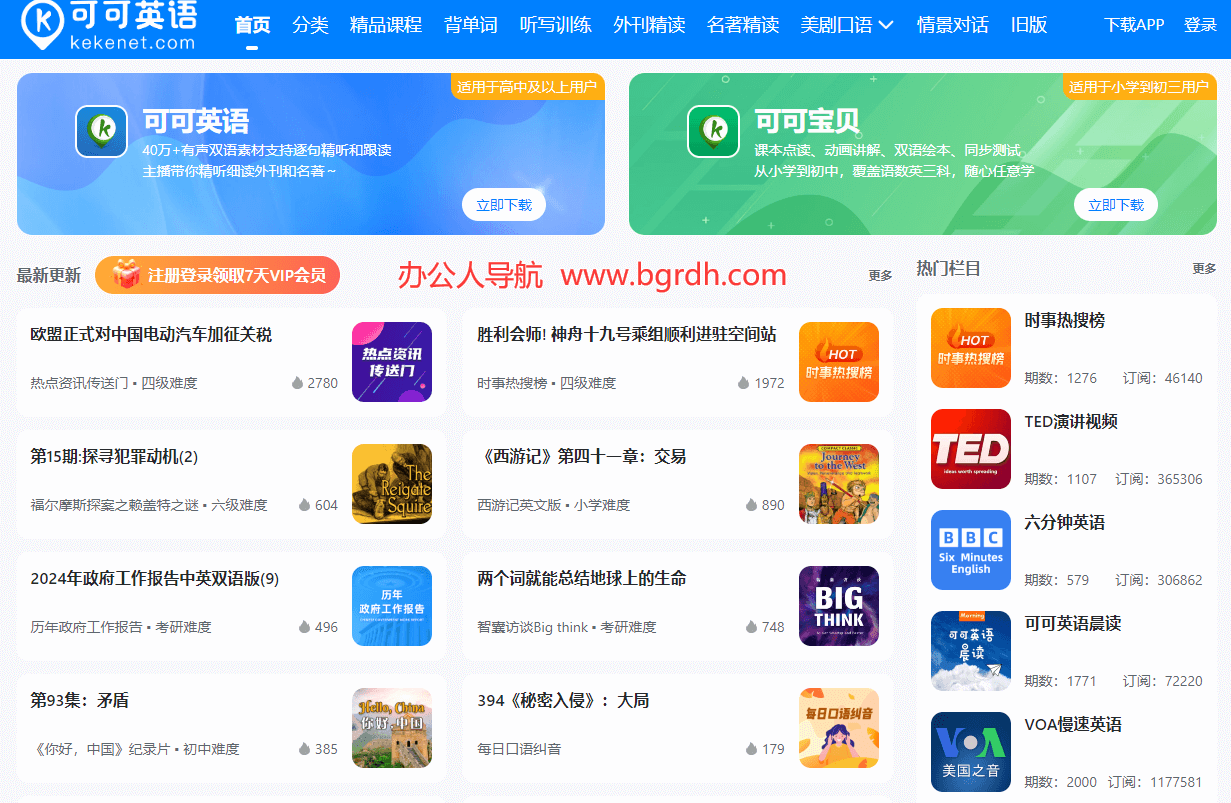The image size is (1231, 803).
Task: Click the Big Think article thumbnail
Action: point(838,606)
